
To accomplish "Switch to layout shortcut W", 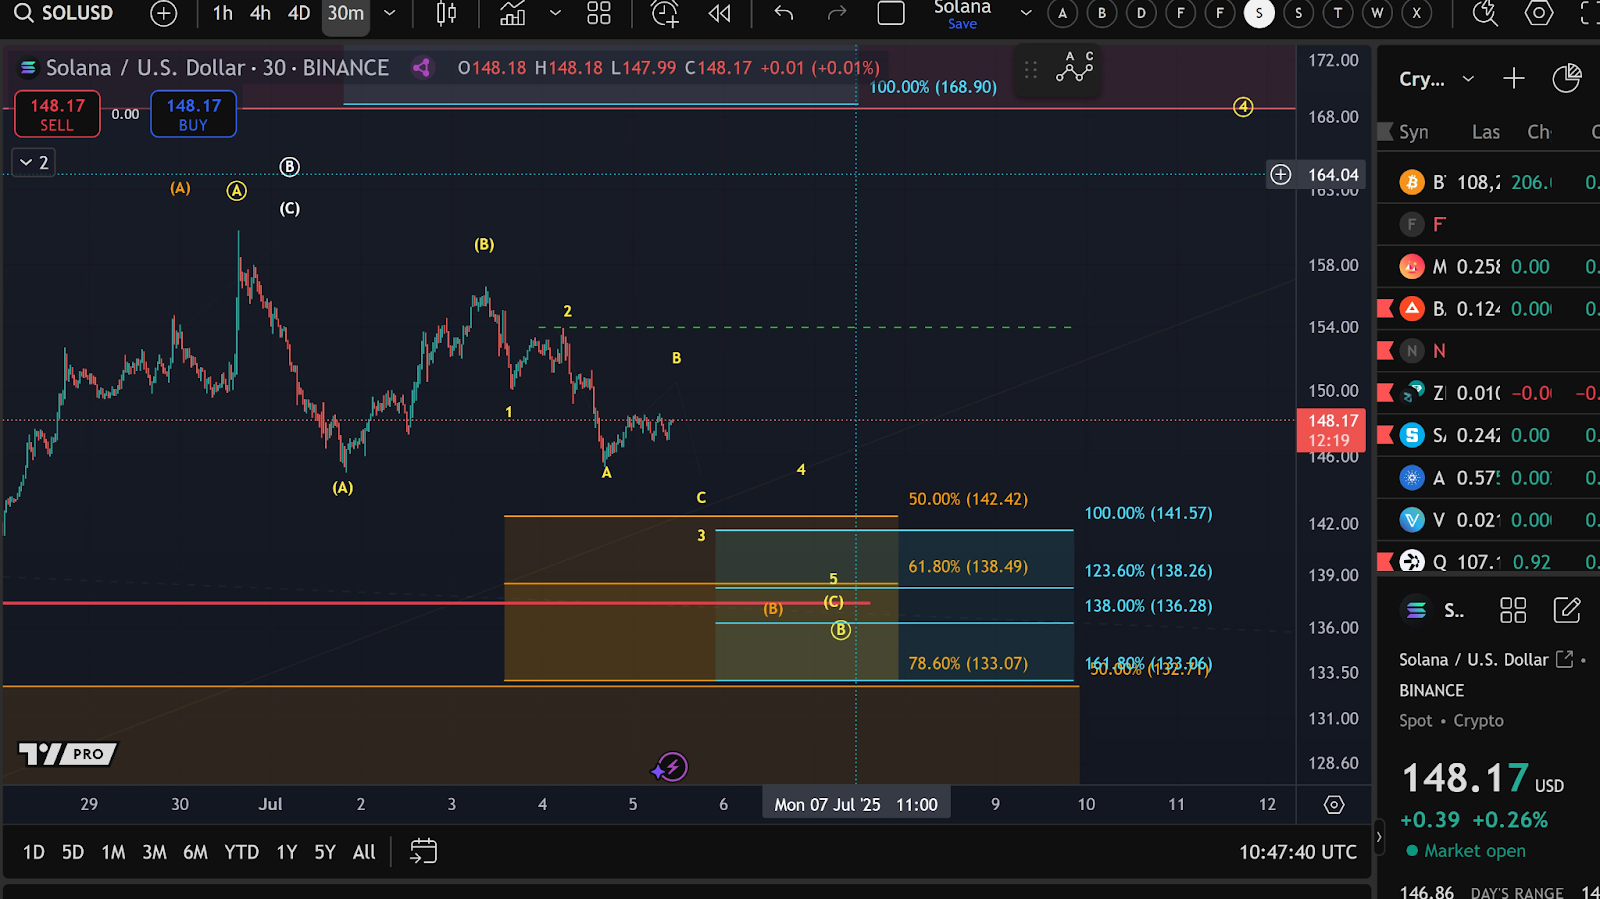I will [x=1377, y=13].
